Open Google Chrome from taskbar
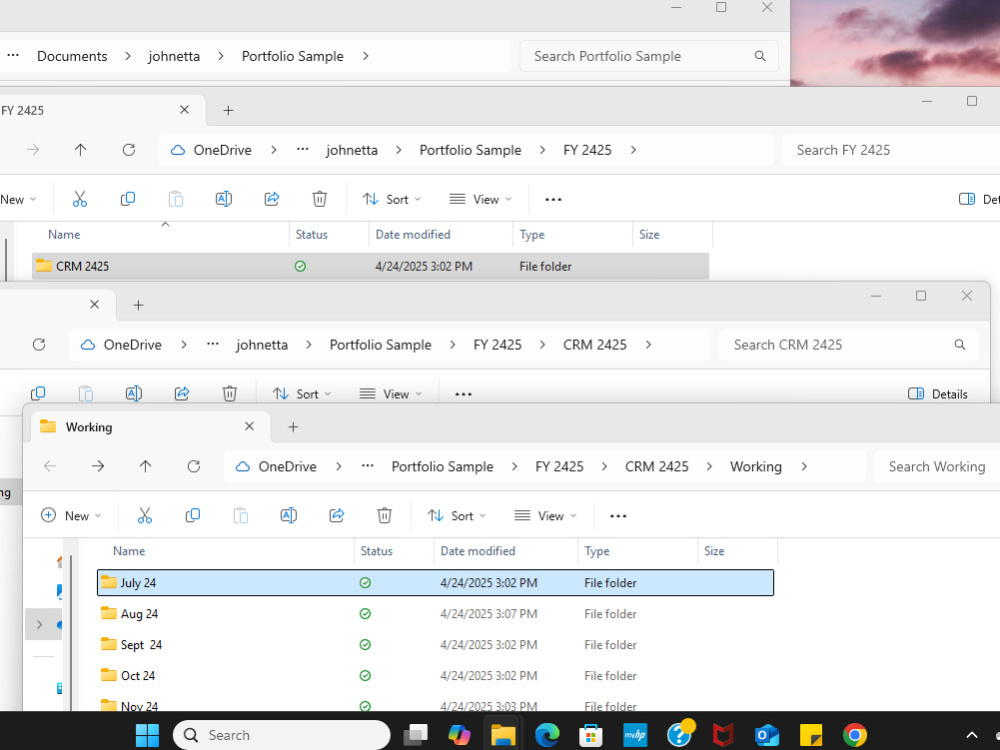Screen dimensions: 1000x750 pos(855,735)
